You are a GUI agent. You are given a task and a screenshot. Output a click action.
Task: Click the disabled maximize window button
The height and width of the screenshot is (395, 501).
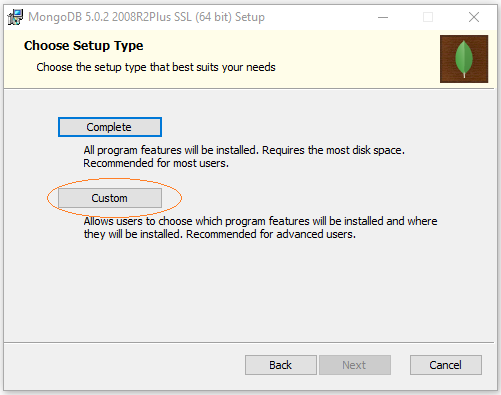428,17
